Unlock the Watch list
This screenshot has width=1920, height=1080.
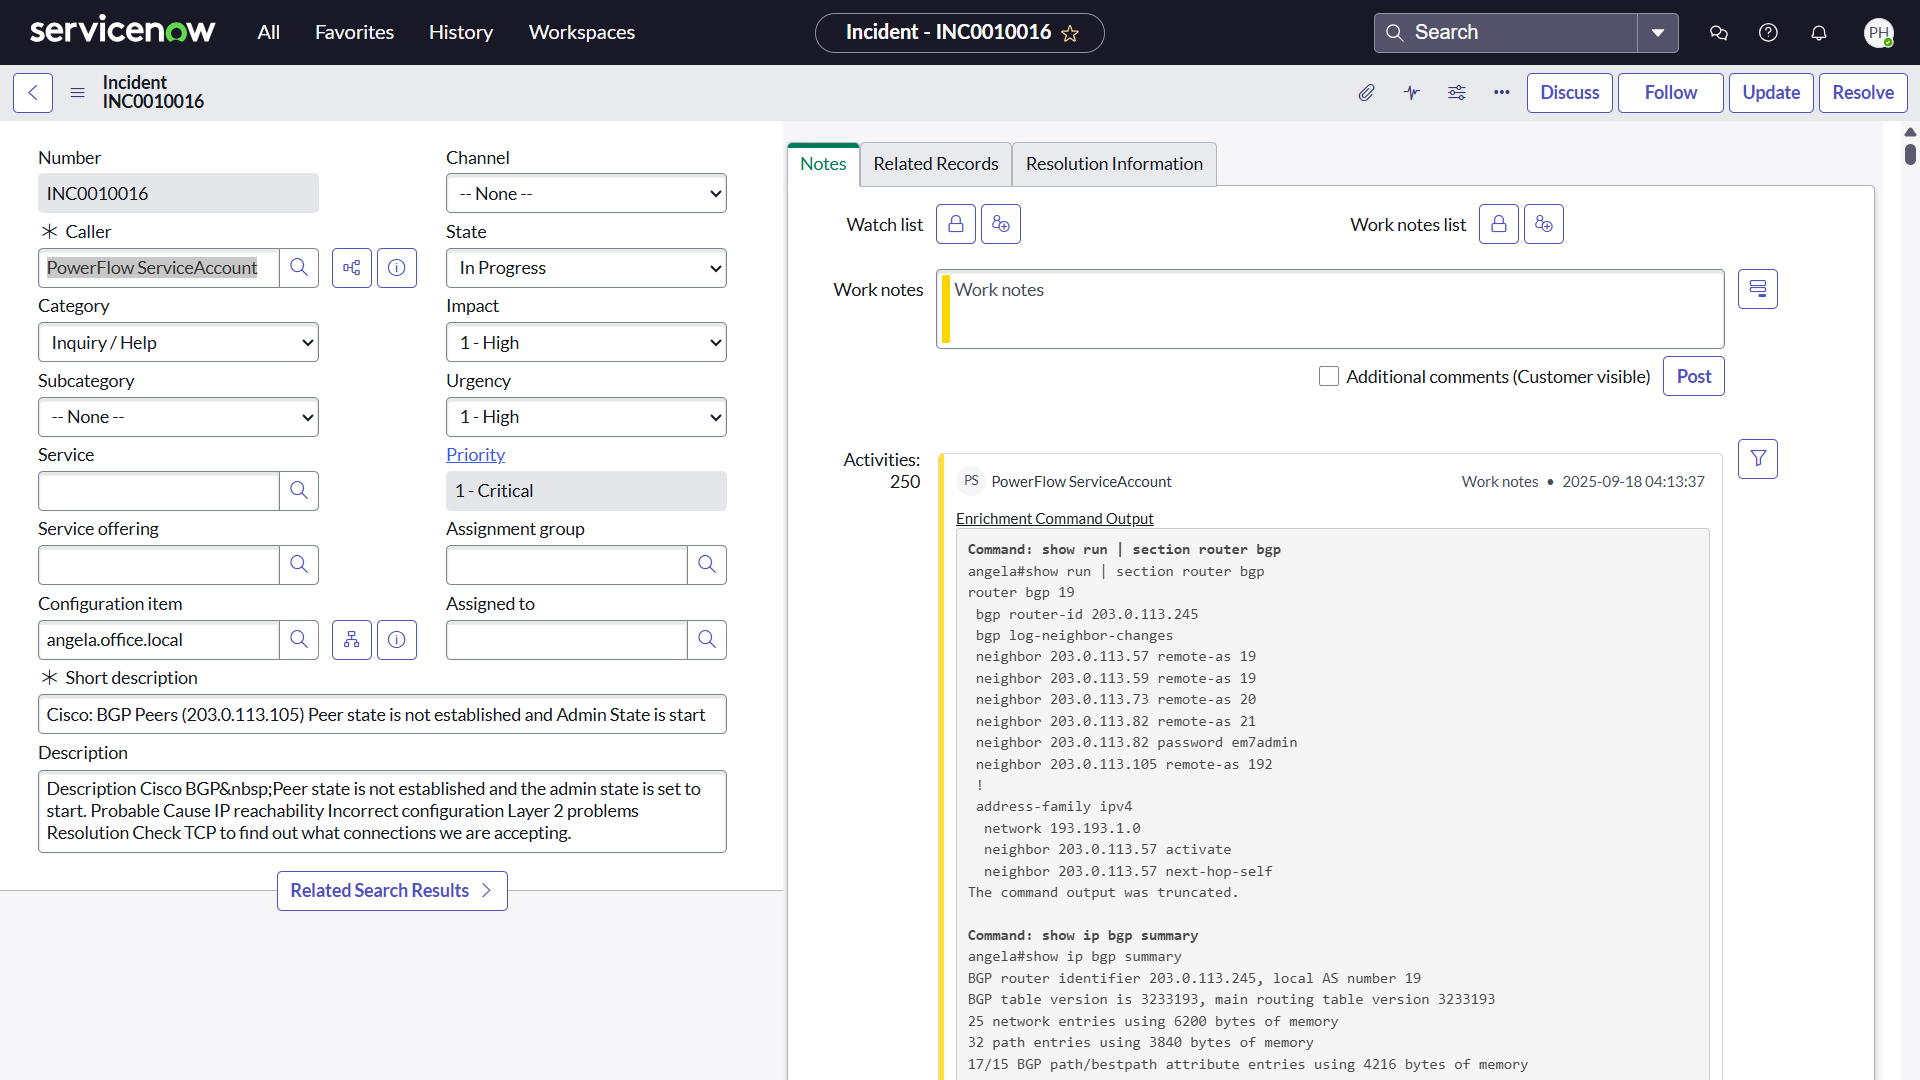click(x=955, y=224)
